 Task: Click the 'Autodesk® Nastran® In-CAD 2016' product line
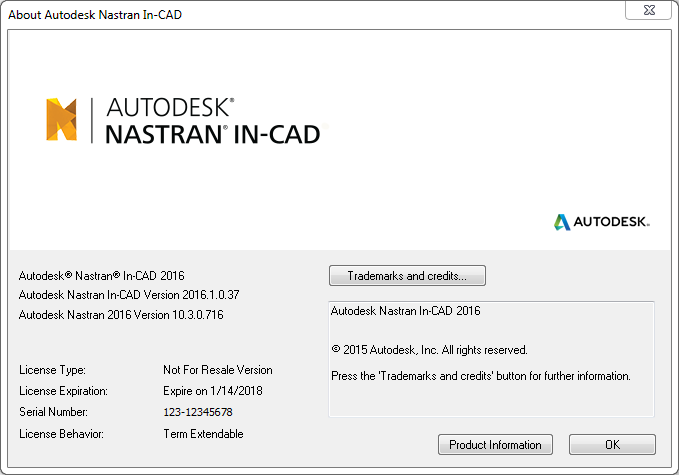pos(101,276)
